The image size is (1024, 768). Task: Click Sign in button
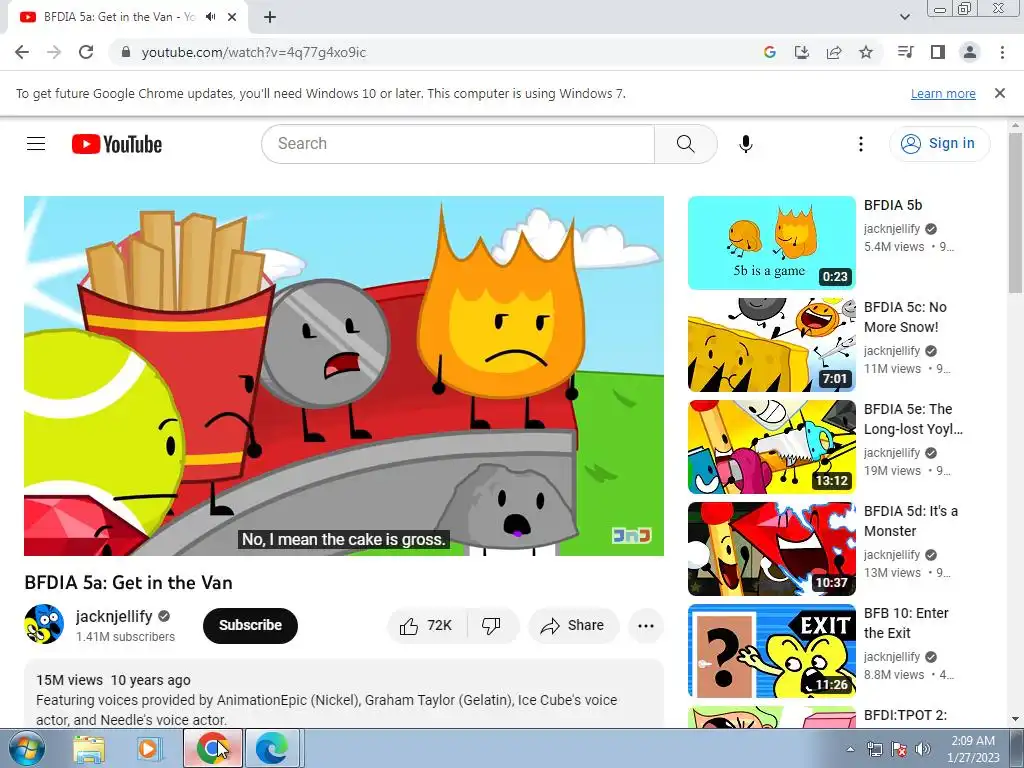[x=939, y=144]
